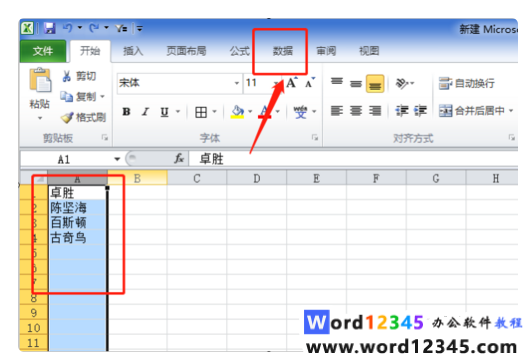Viewport: 527px width, 363px height.
Task: Open the Name Box dropdown arrow beside A1
Action: pyautogui.click(x=117, y=159)
